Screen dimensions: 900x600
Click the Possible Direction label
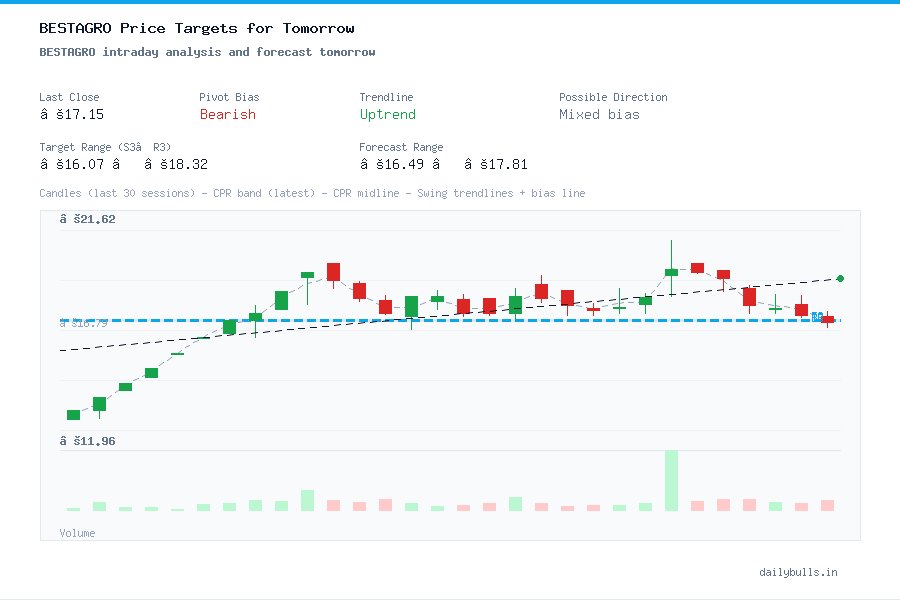[613, 97]
